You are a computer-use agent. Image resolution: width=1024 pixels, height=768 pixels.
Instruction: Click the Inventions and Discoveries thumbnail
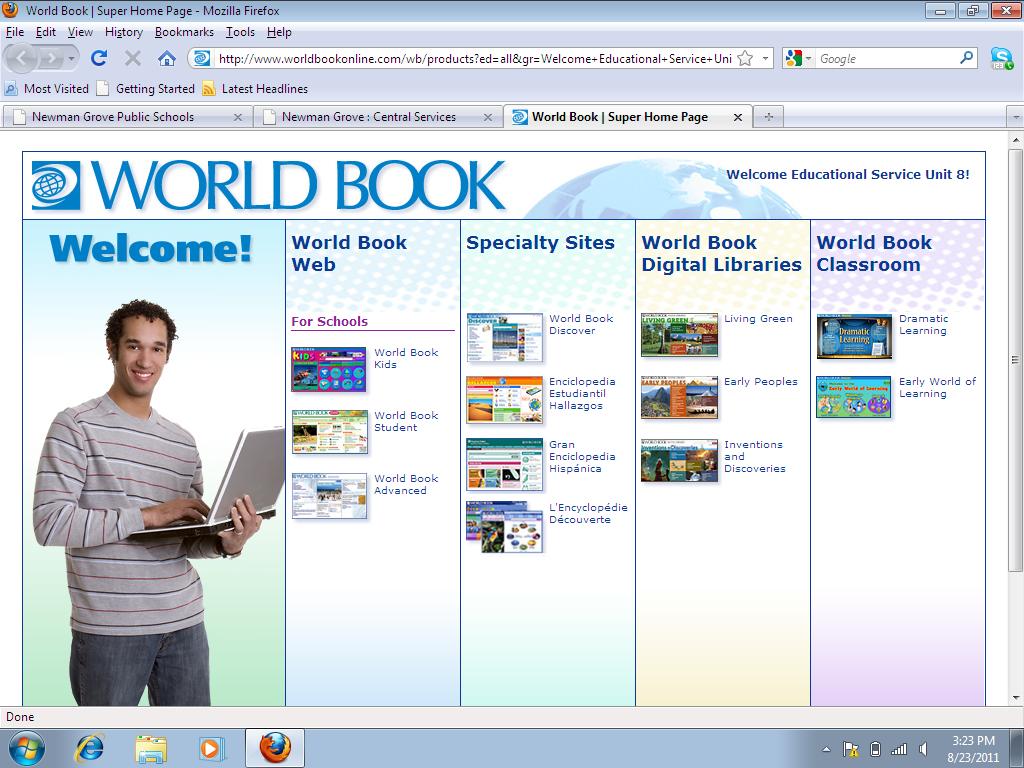pyautogui.click(x=679, y=460)
